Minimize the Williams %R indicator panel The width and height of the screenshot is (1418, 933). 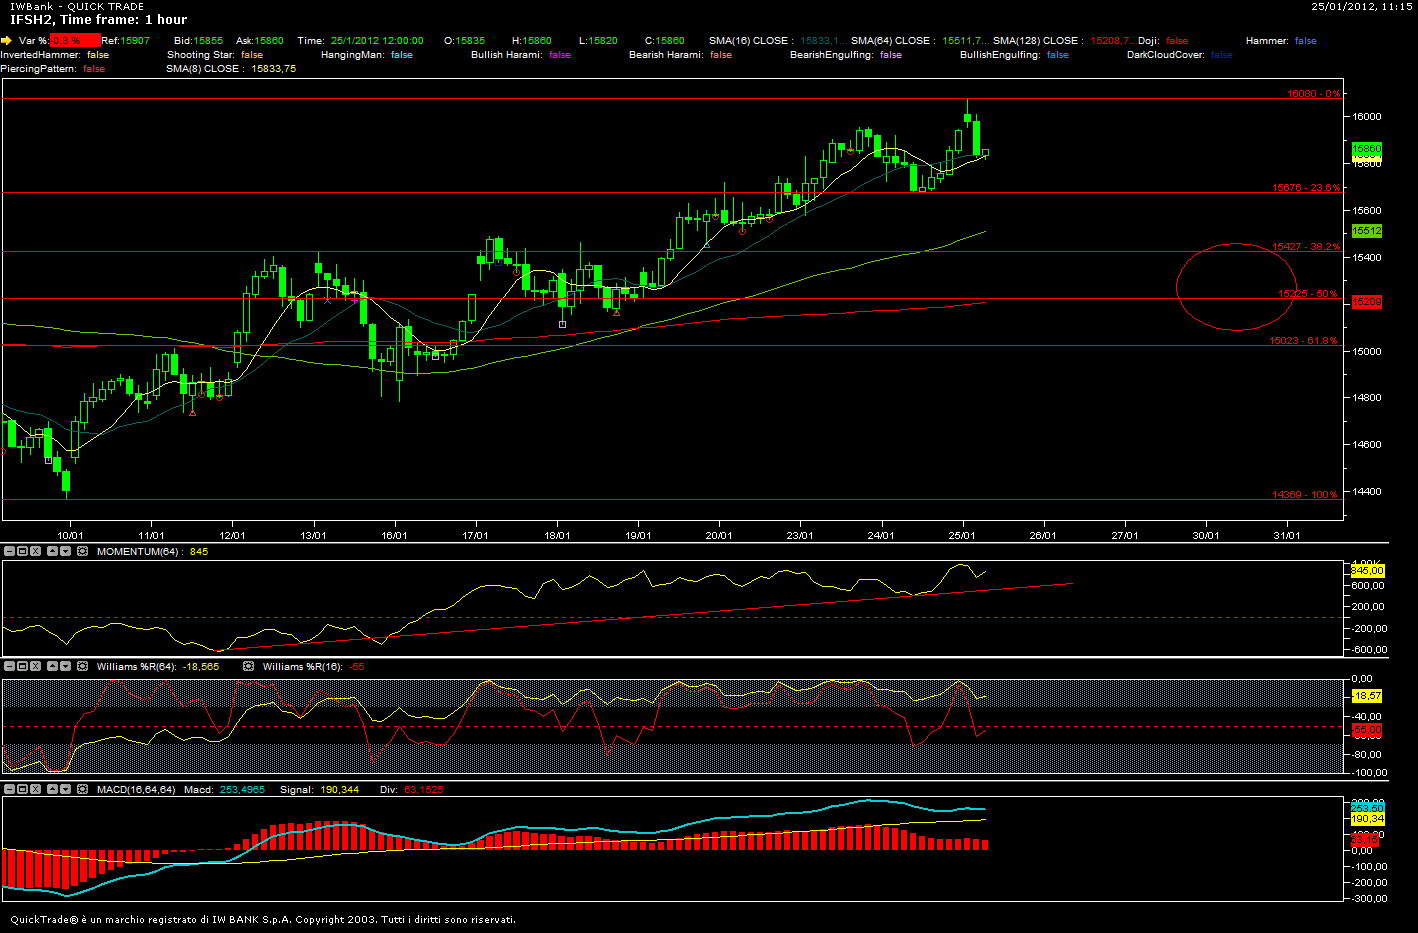click(9, 665)
